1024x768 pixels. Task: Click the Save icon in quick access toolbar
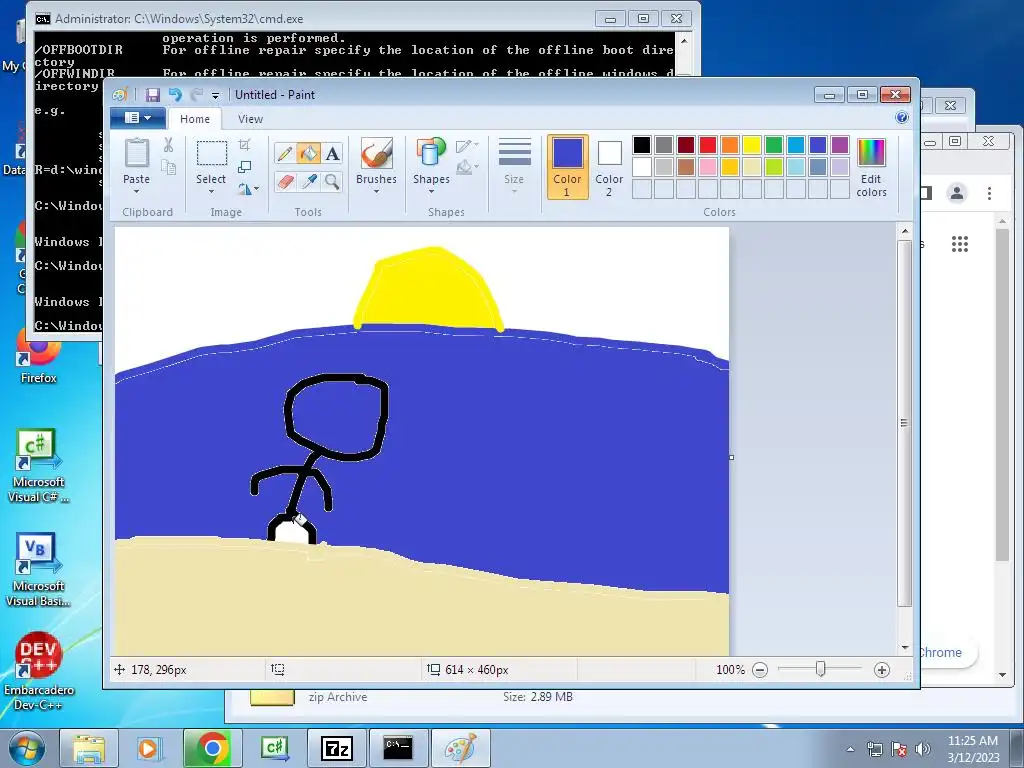152,95
